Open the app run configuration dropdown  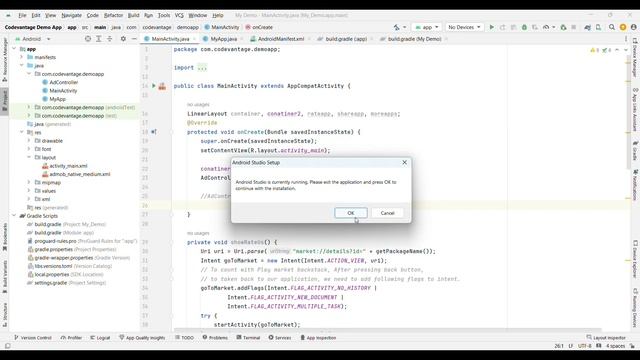[427, 27]
